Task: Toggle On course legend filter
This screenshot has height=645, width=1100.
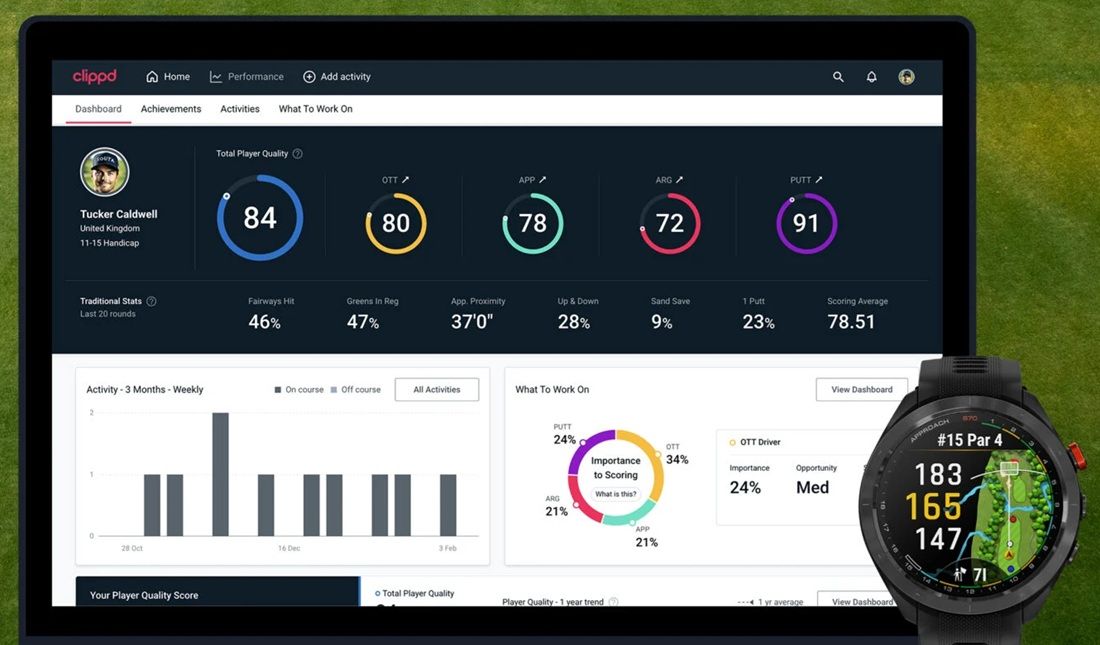Action: click(x=299, y=390)
